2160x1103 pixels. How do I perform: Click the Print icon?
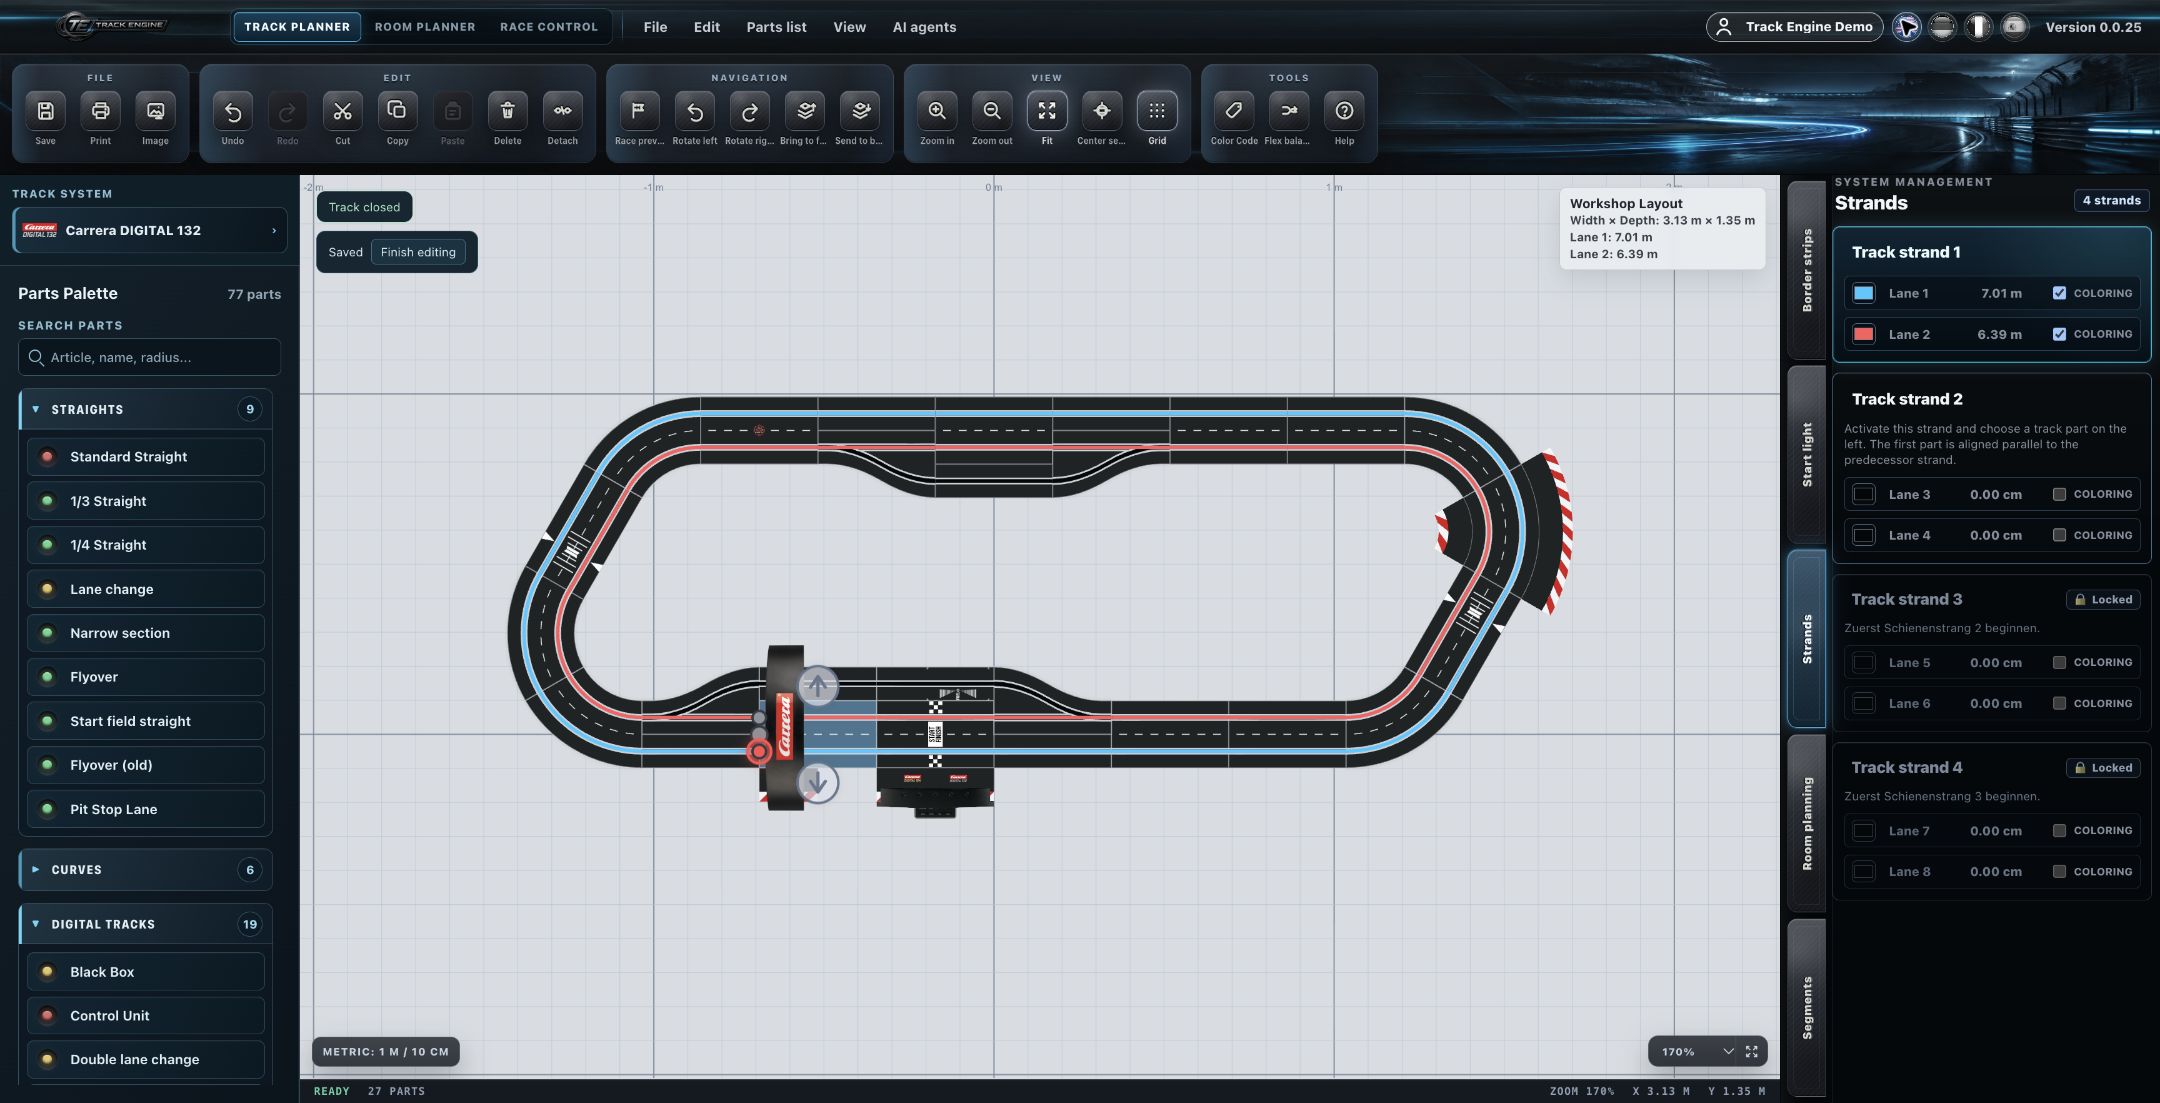[x=101, y=111]
